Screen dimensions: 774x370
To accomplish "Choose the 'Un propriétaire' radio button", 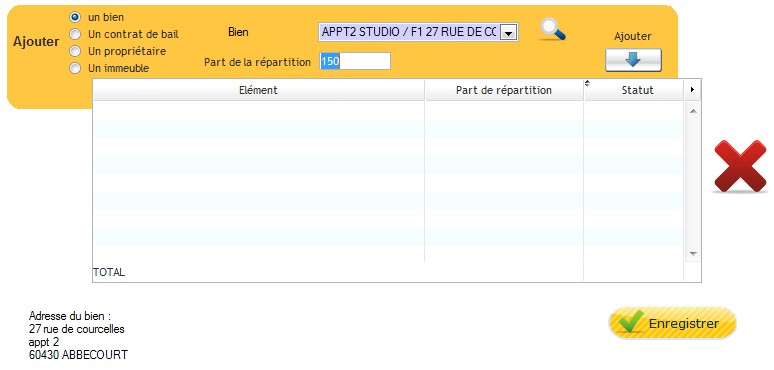I will 75,51.
